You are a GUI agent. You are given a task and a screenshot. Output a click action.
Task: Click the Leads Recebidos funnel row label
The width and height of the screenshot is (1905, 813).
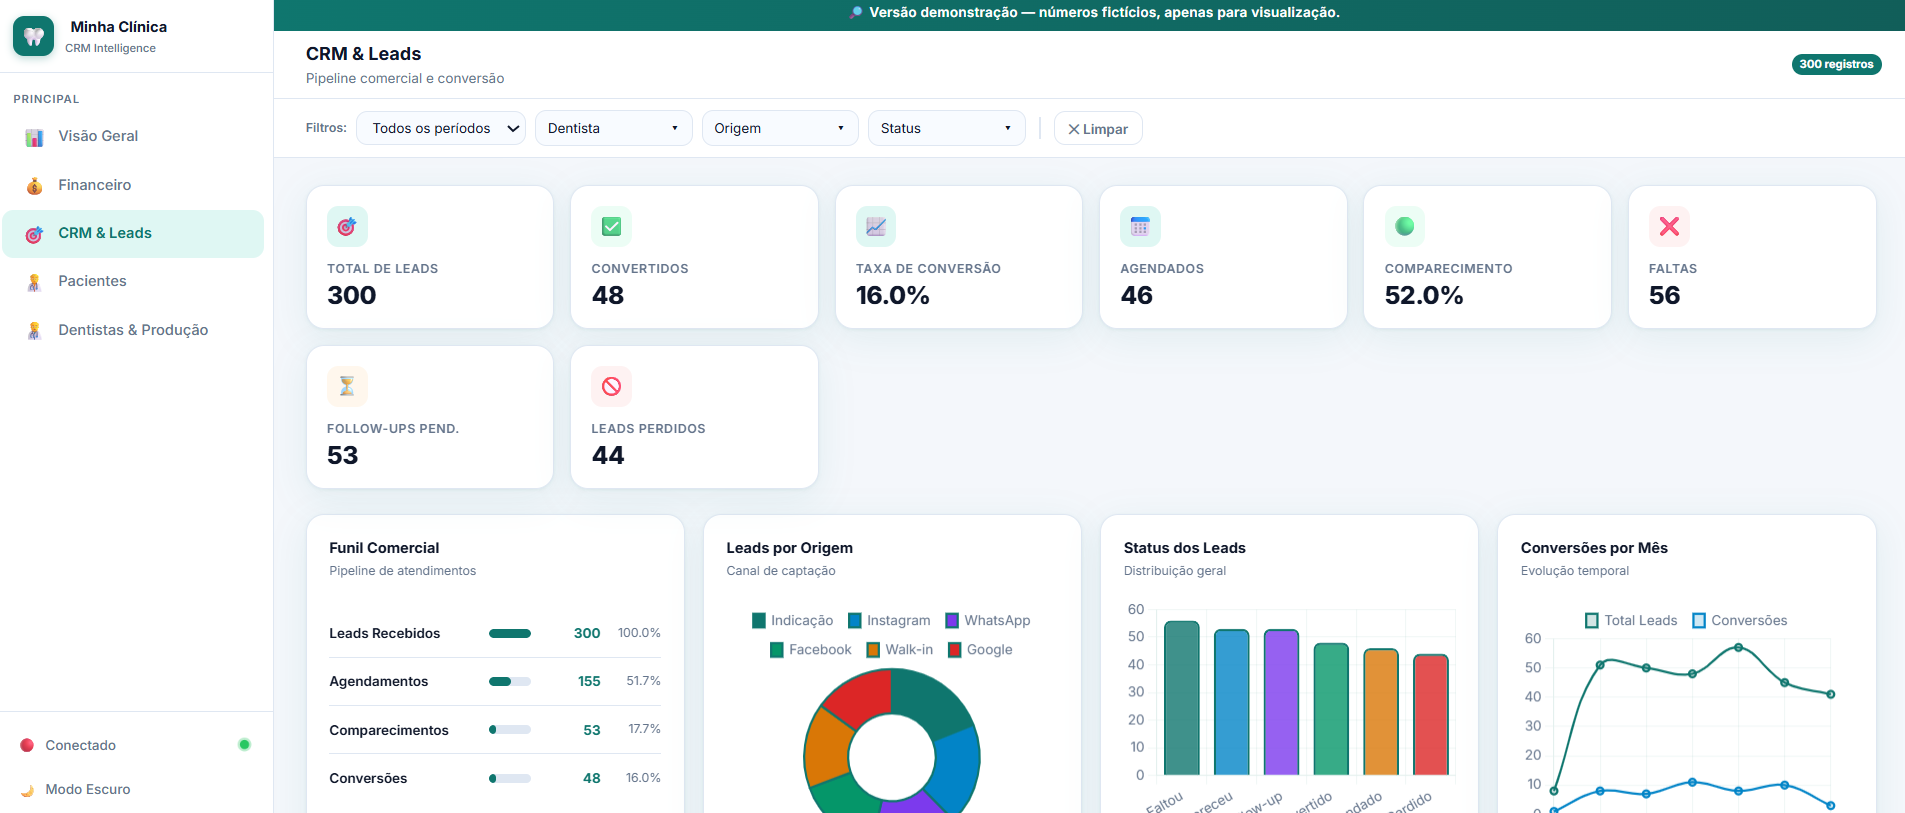pyautogui.click(x=385, y=633)
